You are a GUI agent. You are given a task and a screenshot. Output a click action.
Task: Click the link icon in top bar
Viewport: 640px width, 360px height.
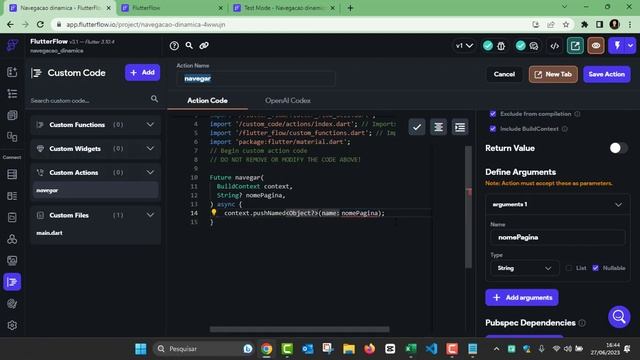[x=204, y=45]
